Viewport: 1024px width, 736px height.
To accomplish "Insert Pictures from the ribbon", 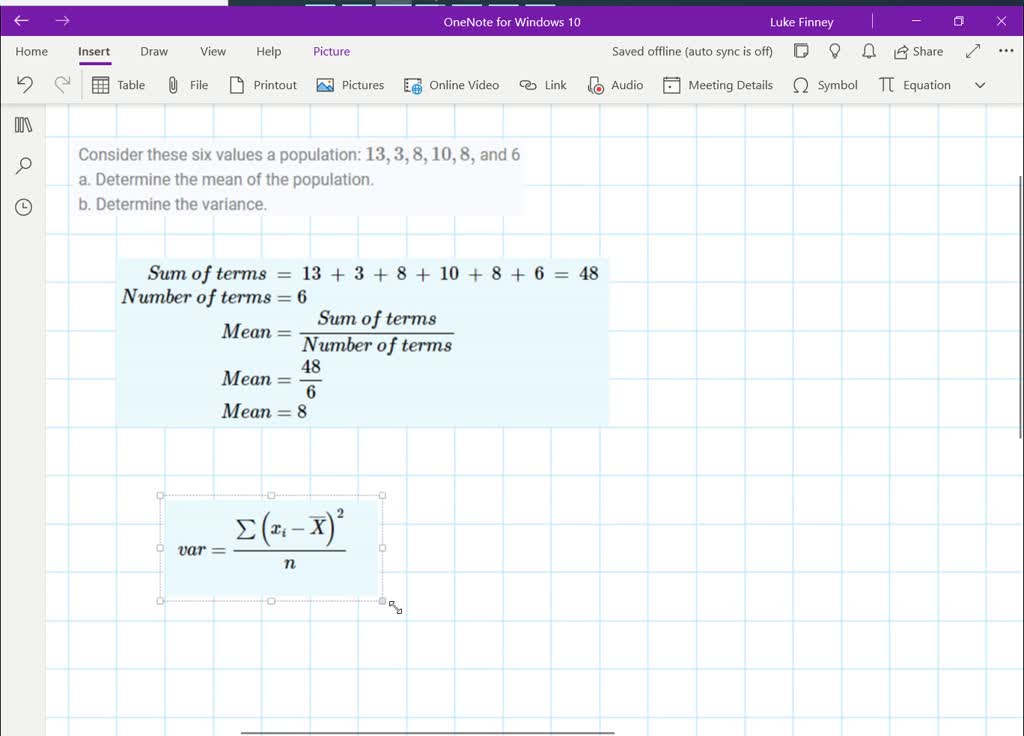I will click(349, 85).
